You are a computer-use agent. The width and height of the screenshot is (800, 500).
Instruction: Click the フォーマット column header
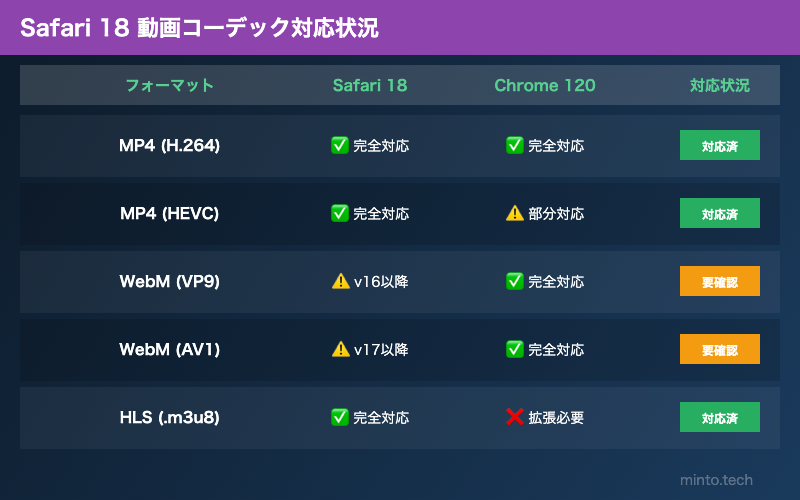pyautogui.click(x=169, y=85)
